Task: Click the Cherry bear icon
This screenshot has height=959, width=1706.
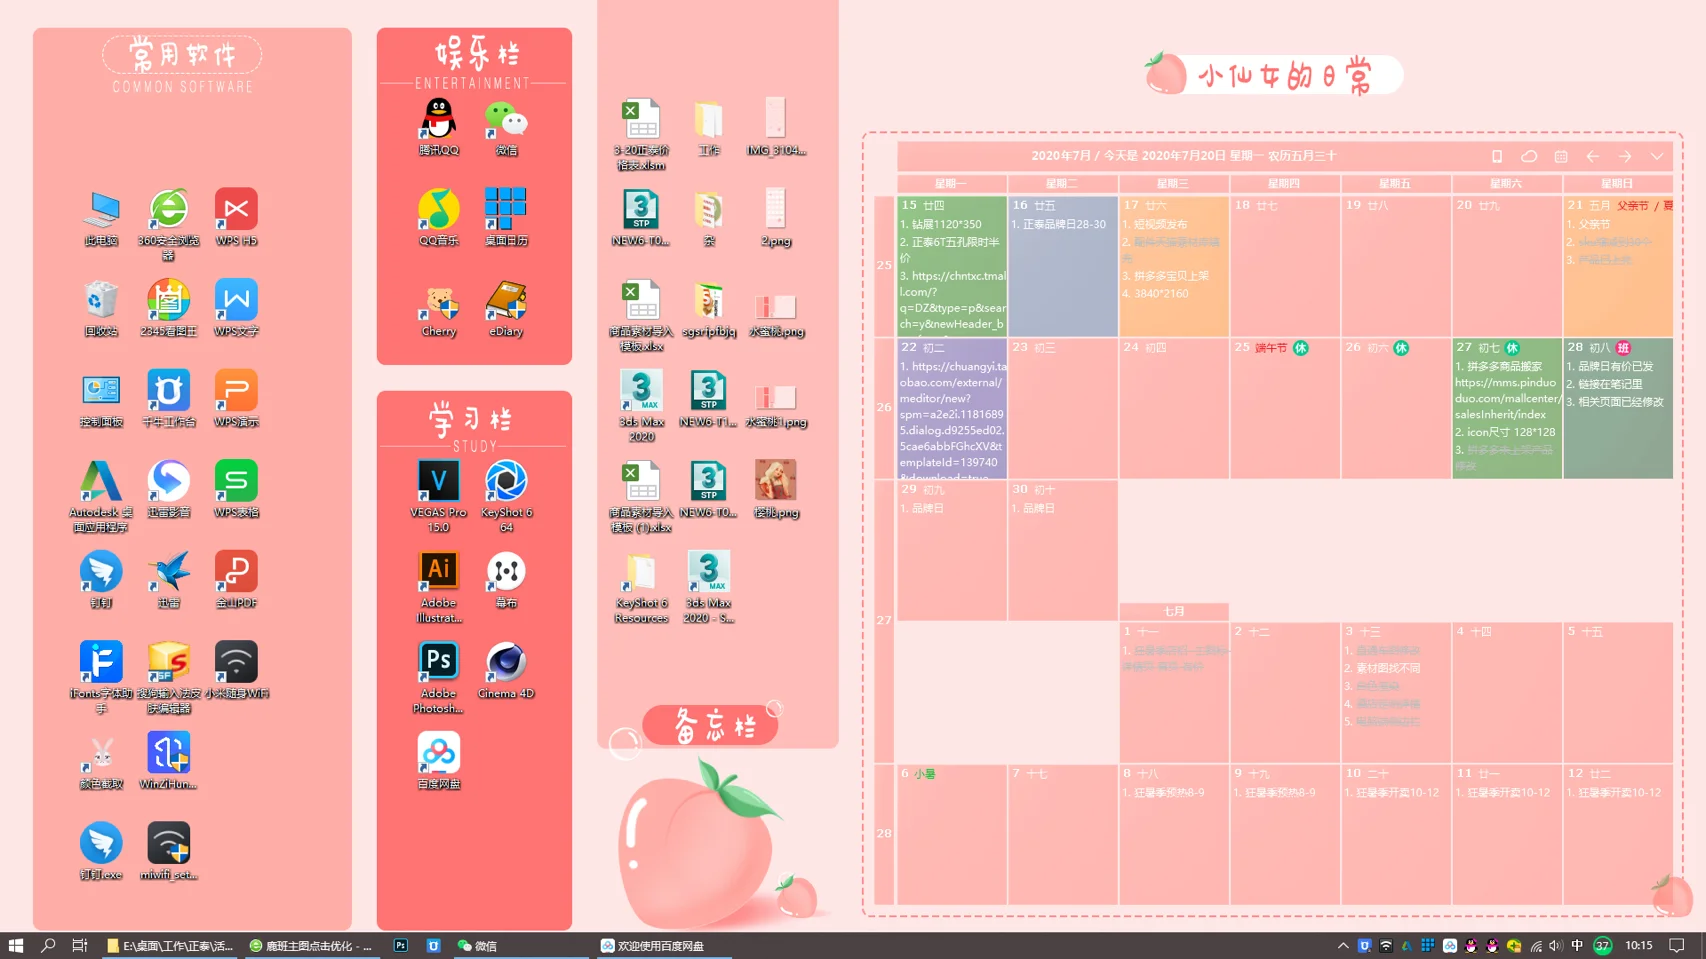Action: 438,308
